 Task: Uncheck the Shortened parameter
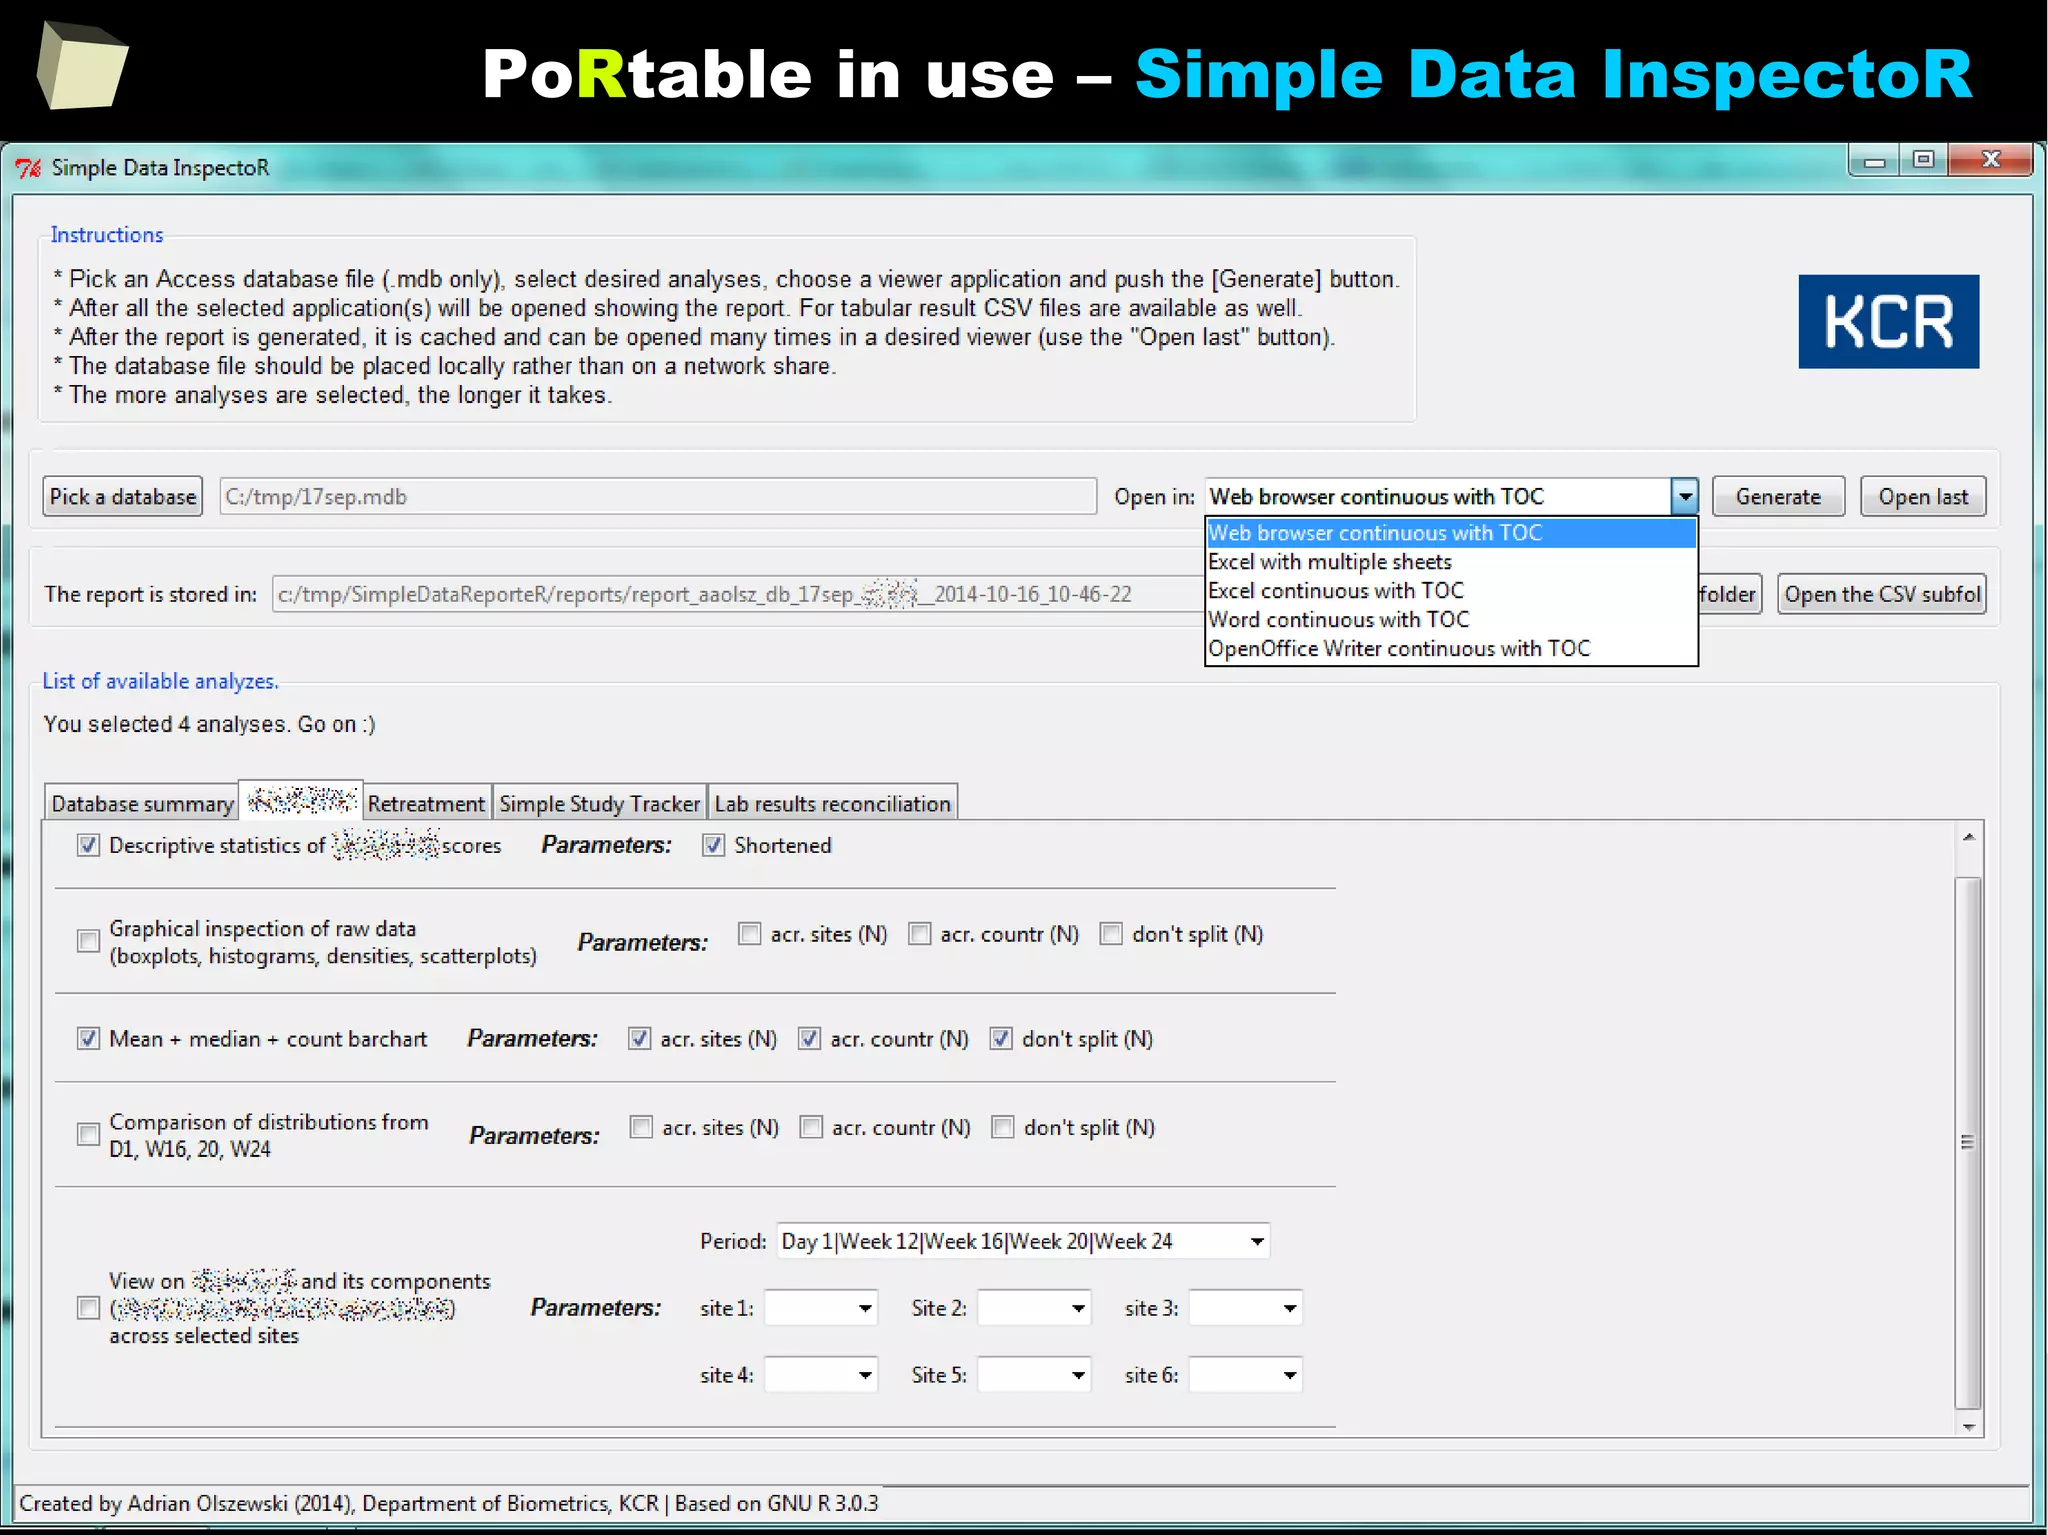(713, 846)
